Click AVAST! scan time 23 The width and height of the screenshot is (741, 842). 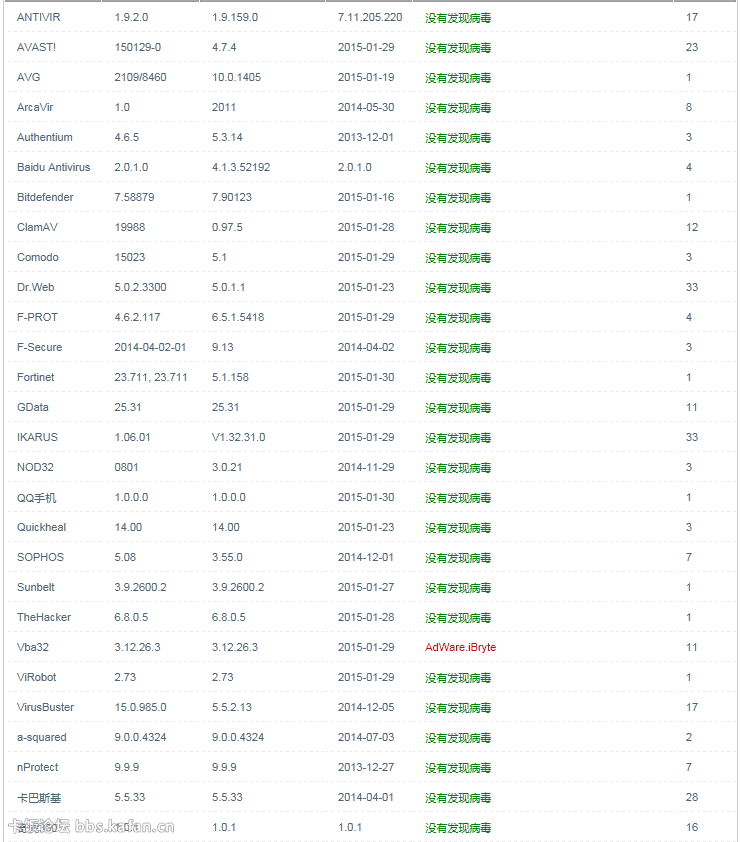click(692, 47)
